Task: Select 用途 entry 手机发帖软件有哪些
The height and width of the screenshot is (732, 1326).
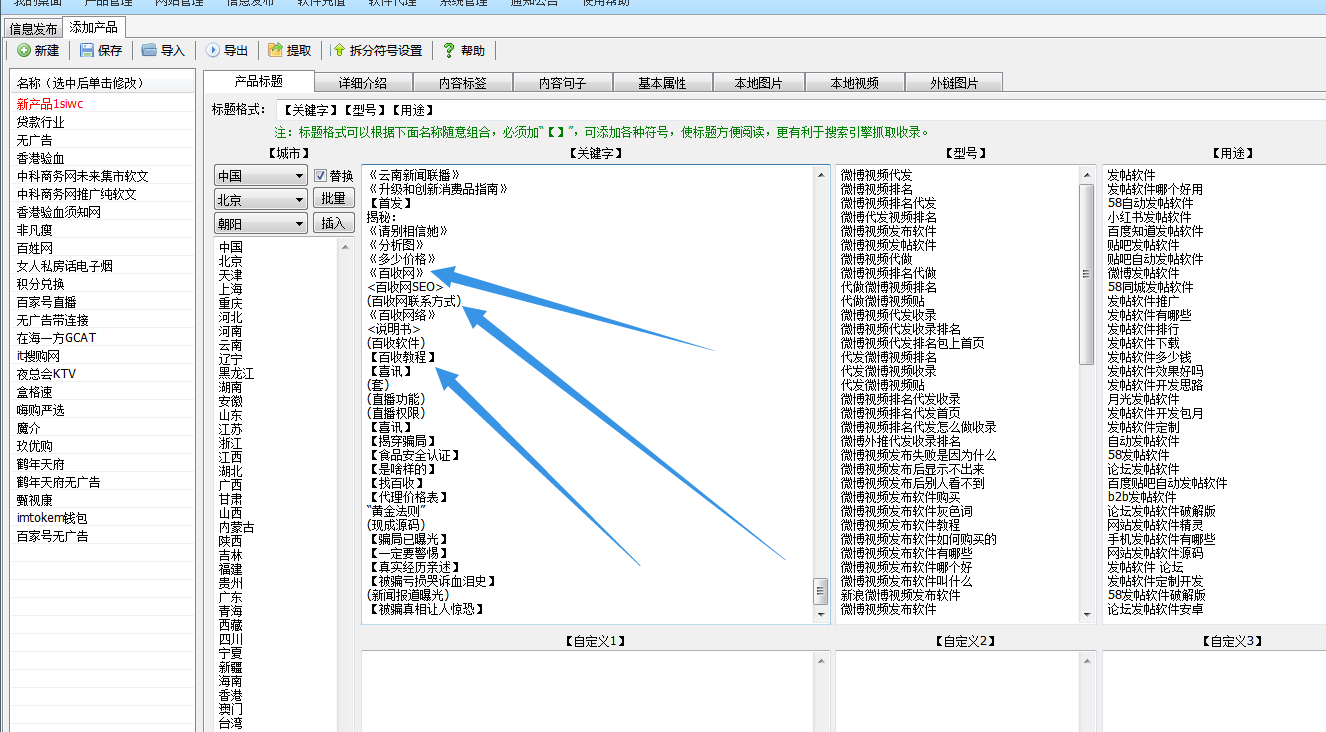Action: [1161, 539]
